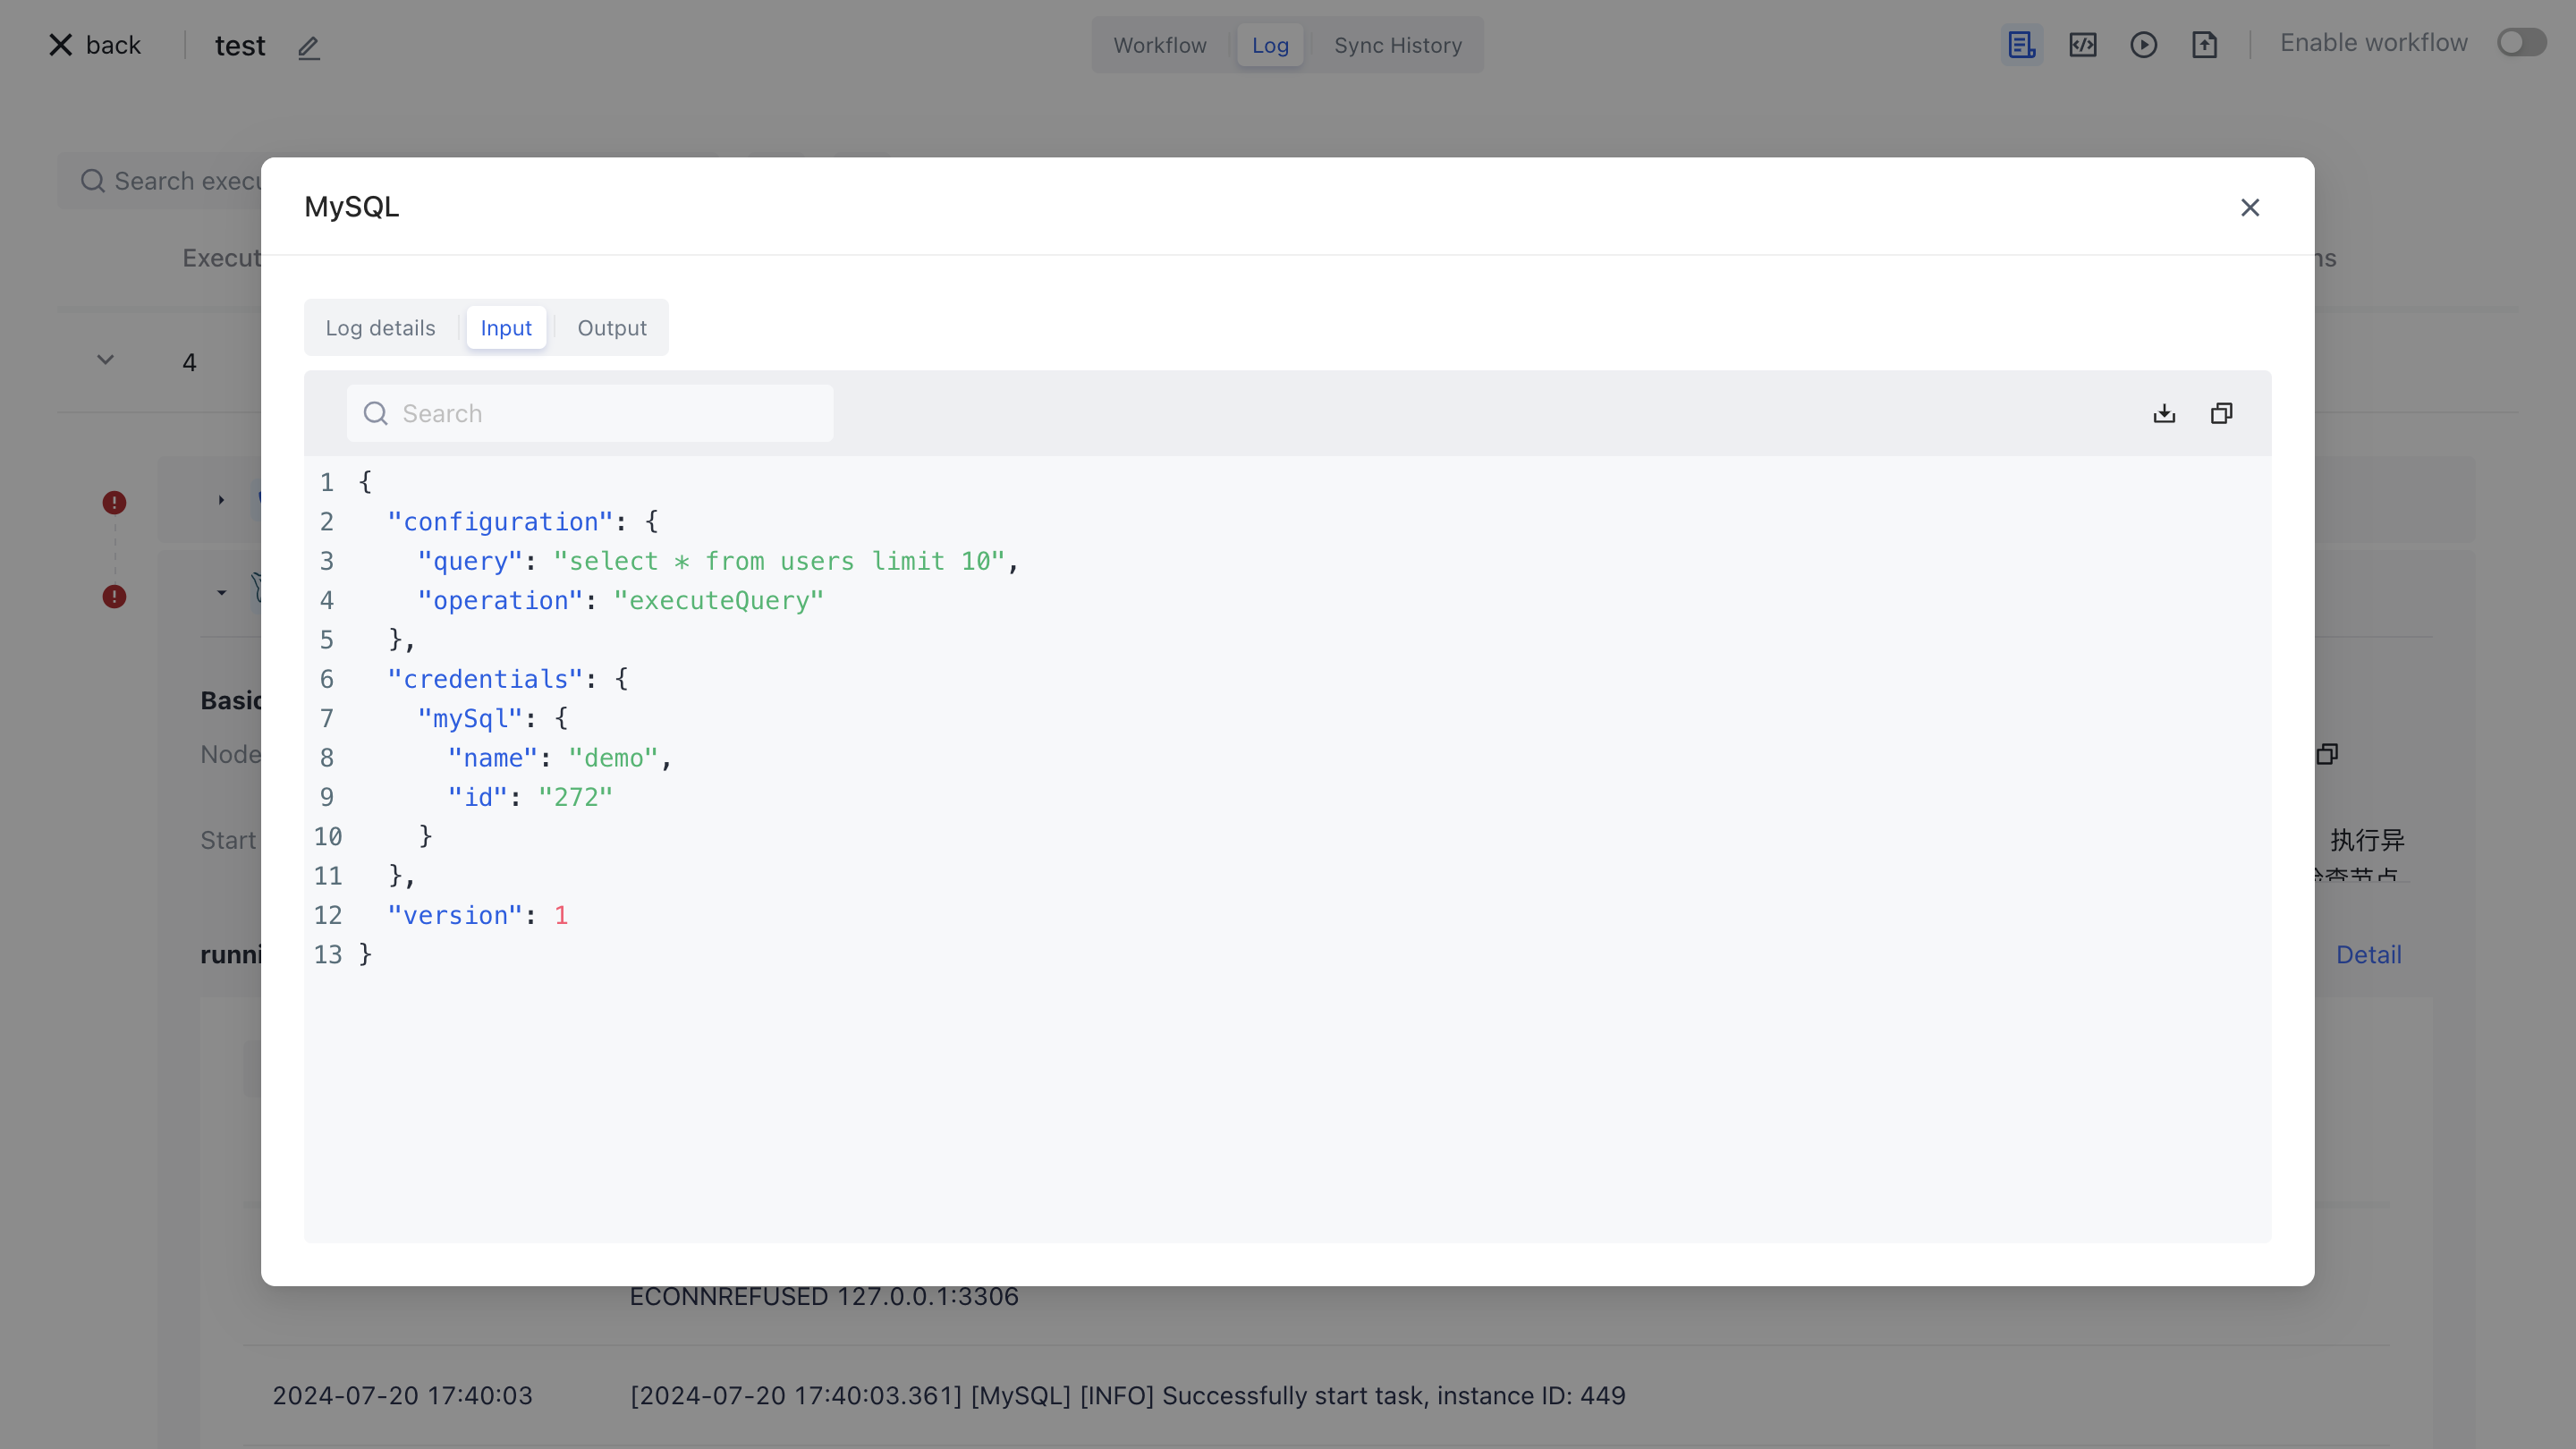Open the Log details tab

tap(380, 328)
